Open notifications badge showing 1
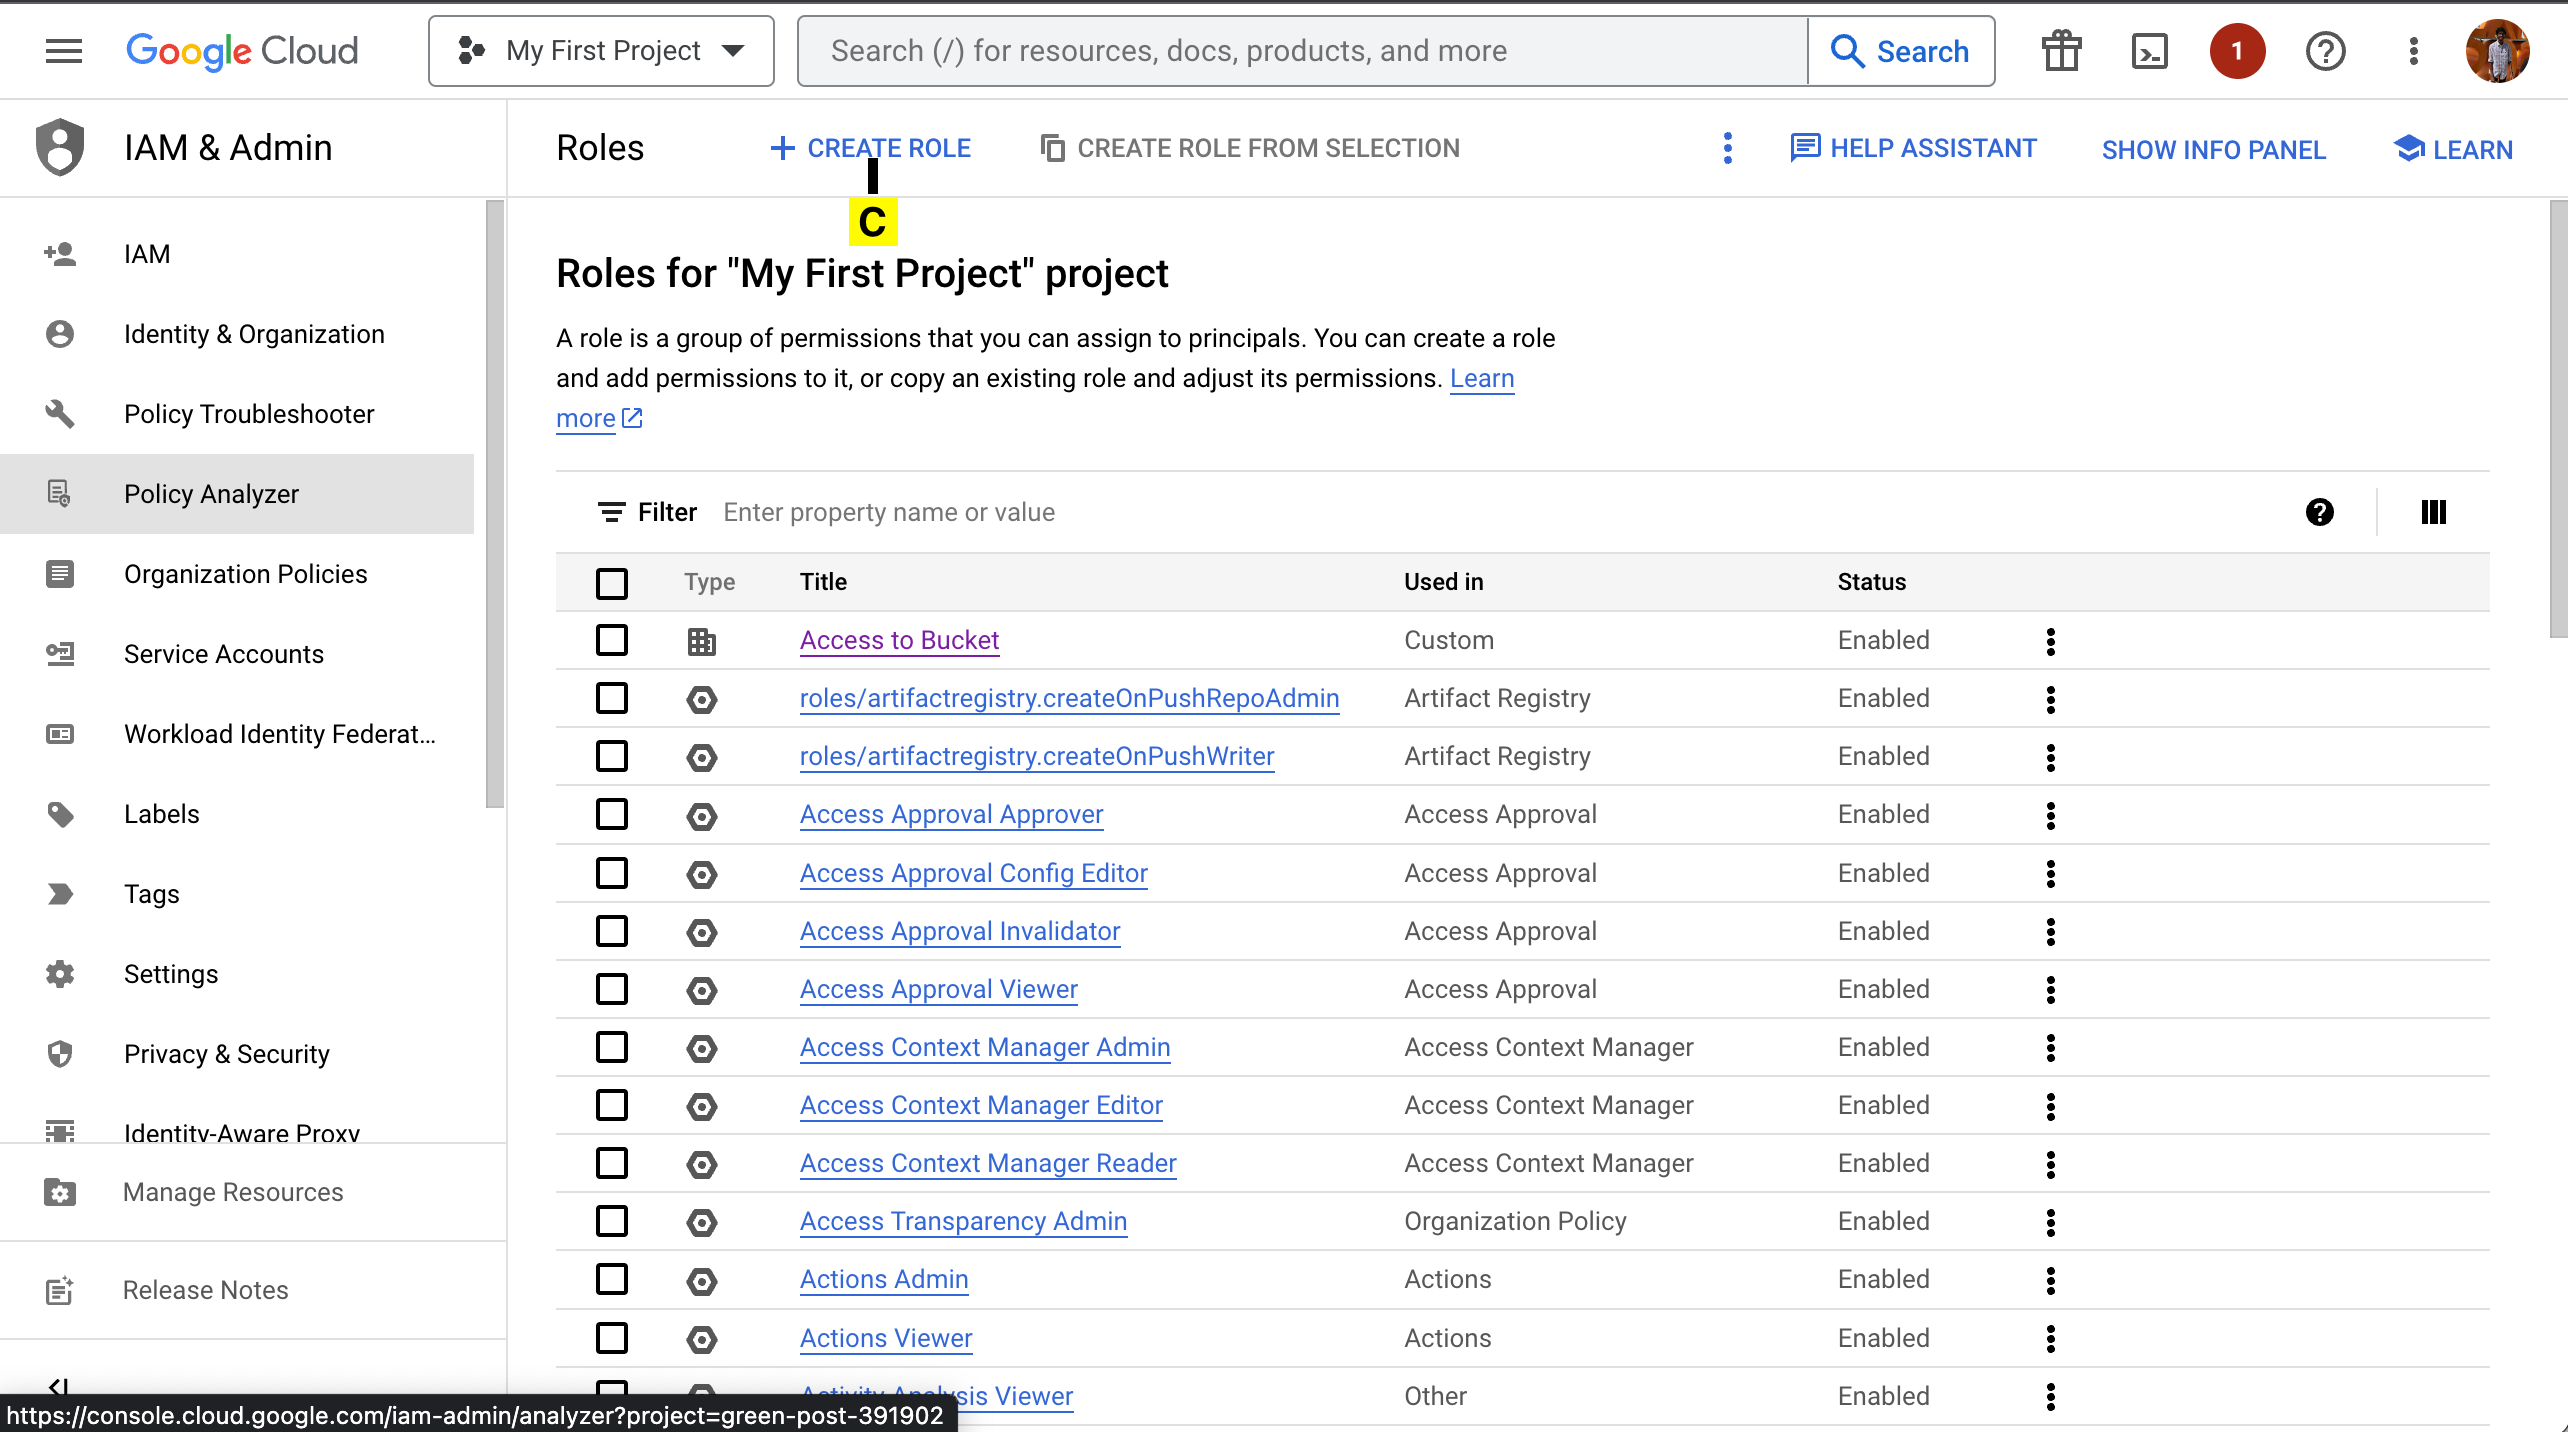Image resolution: width=2568 pixels, height=1432 pixels. (2237, 51)
